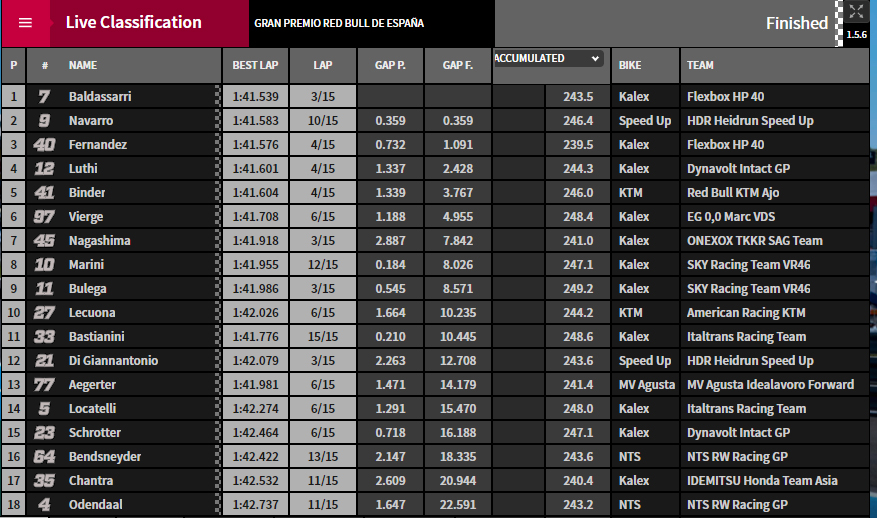Select rider name Di Giannantonio

[113, 361]
